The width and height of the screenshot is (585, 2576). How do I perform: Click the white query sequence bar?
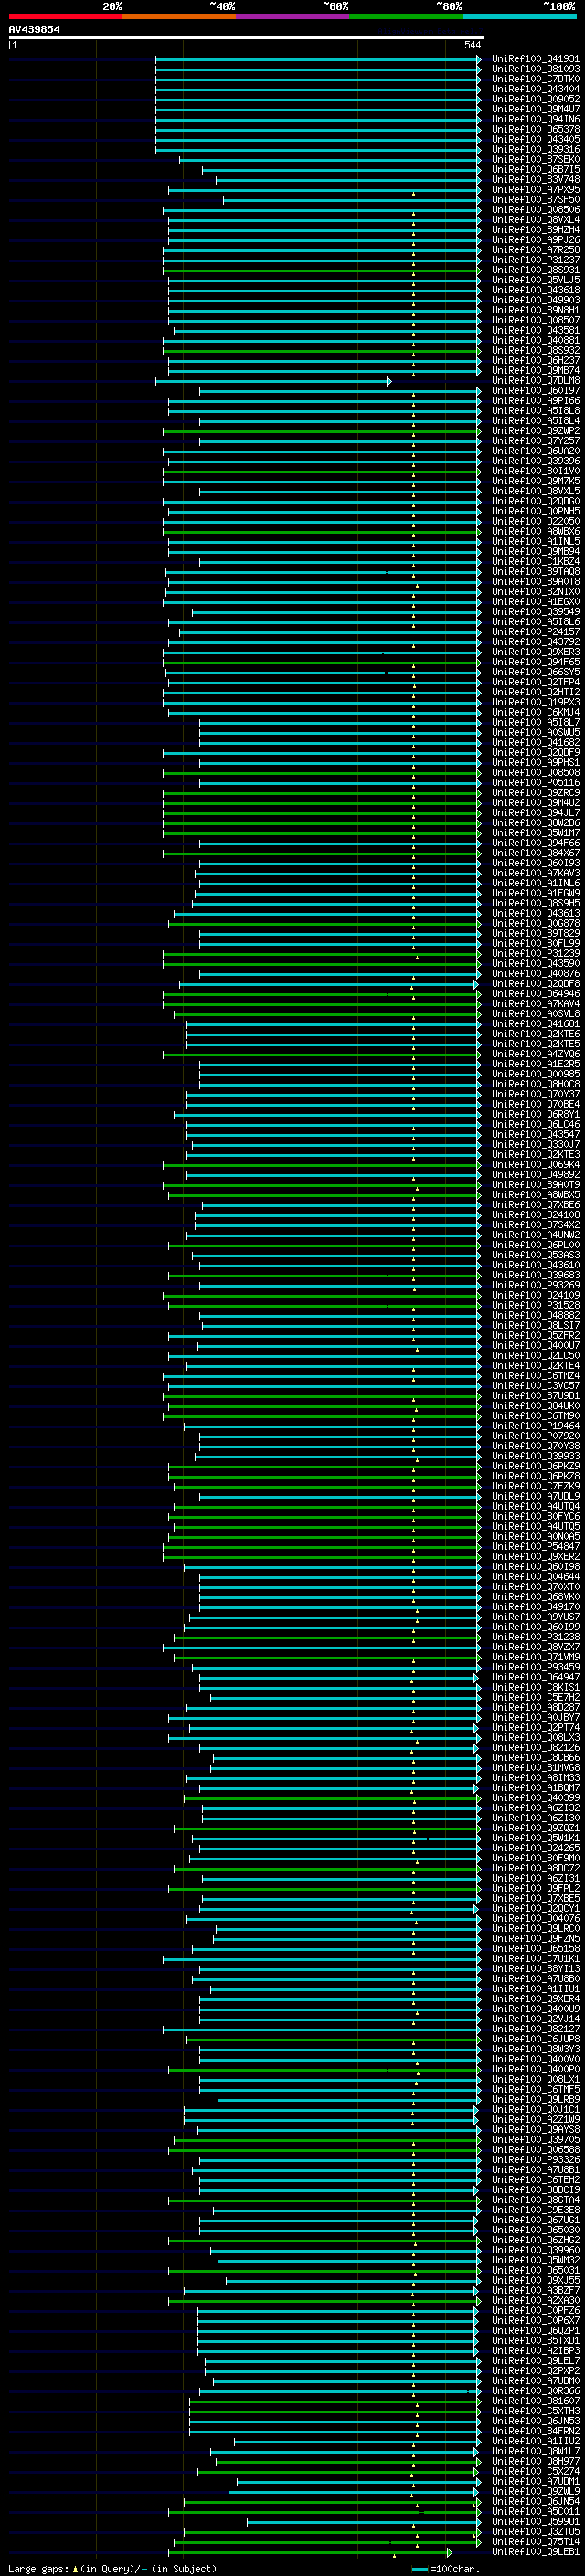tap(246, 38)
